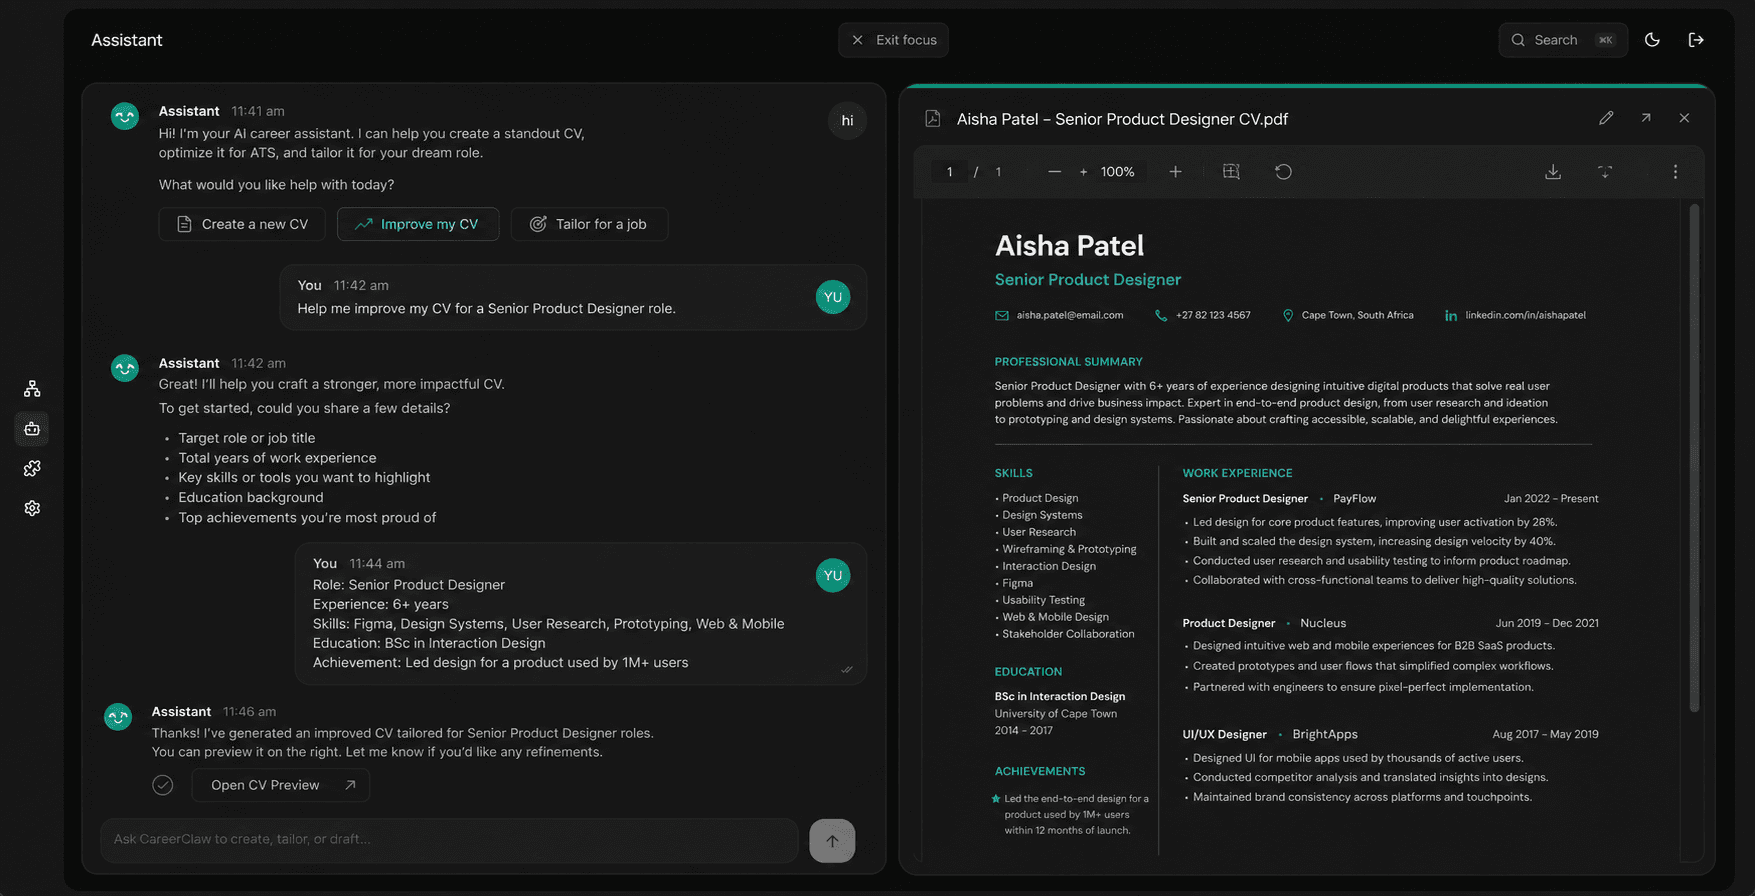Click the page number field in PDF toolbar
This screenshot has height=896, width=1755.
[x=949, y=172]
